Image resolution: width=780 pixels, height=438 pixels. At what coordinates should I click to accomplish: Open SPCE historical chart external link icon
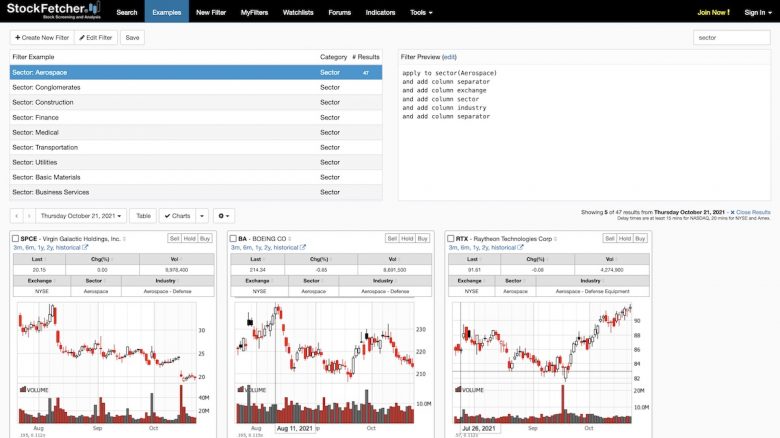pyautogui.click(x=85, y=247)
